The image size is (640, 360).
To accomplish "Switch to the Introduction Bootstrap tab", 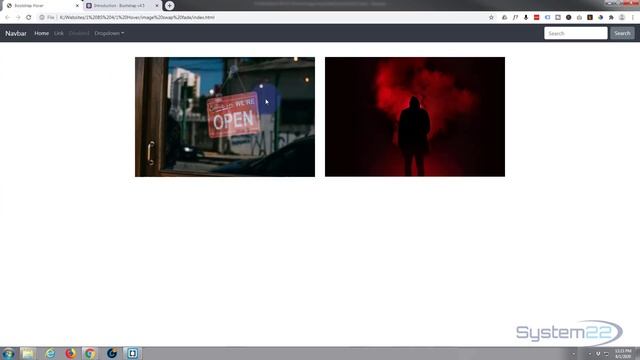I will click(x=119, y=6).
